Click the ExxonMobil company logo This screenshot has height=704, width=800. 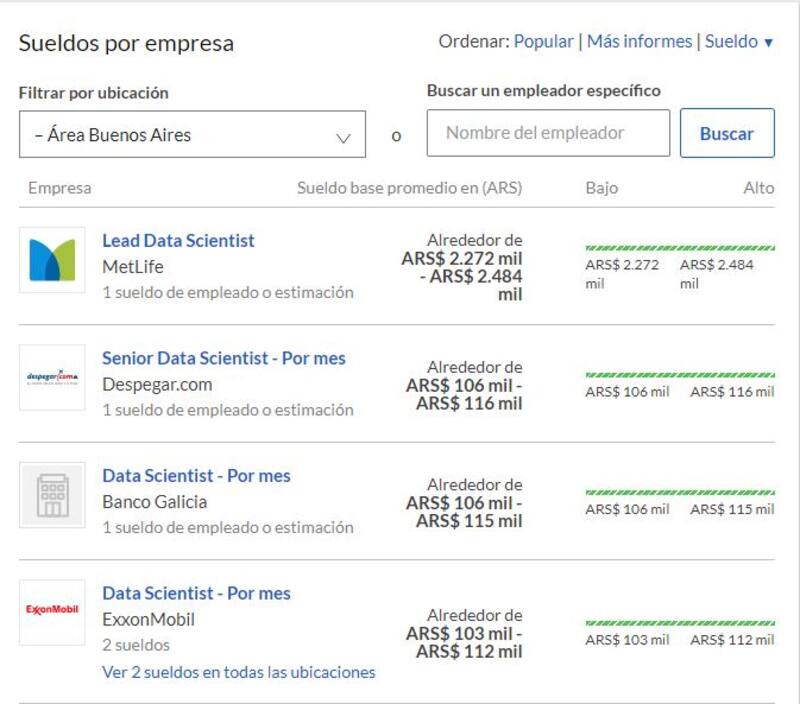(x=52, y=612)
